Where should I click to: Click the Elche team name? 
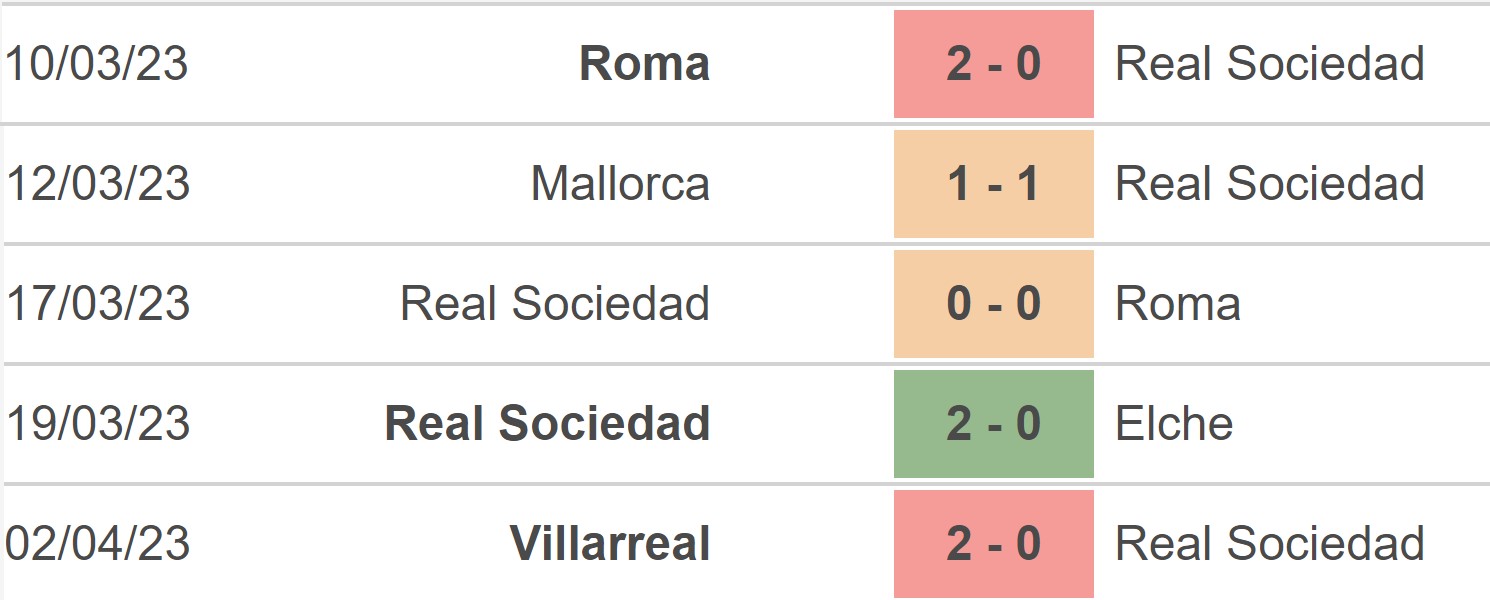[1174, 424]
